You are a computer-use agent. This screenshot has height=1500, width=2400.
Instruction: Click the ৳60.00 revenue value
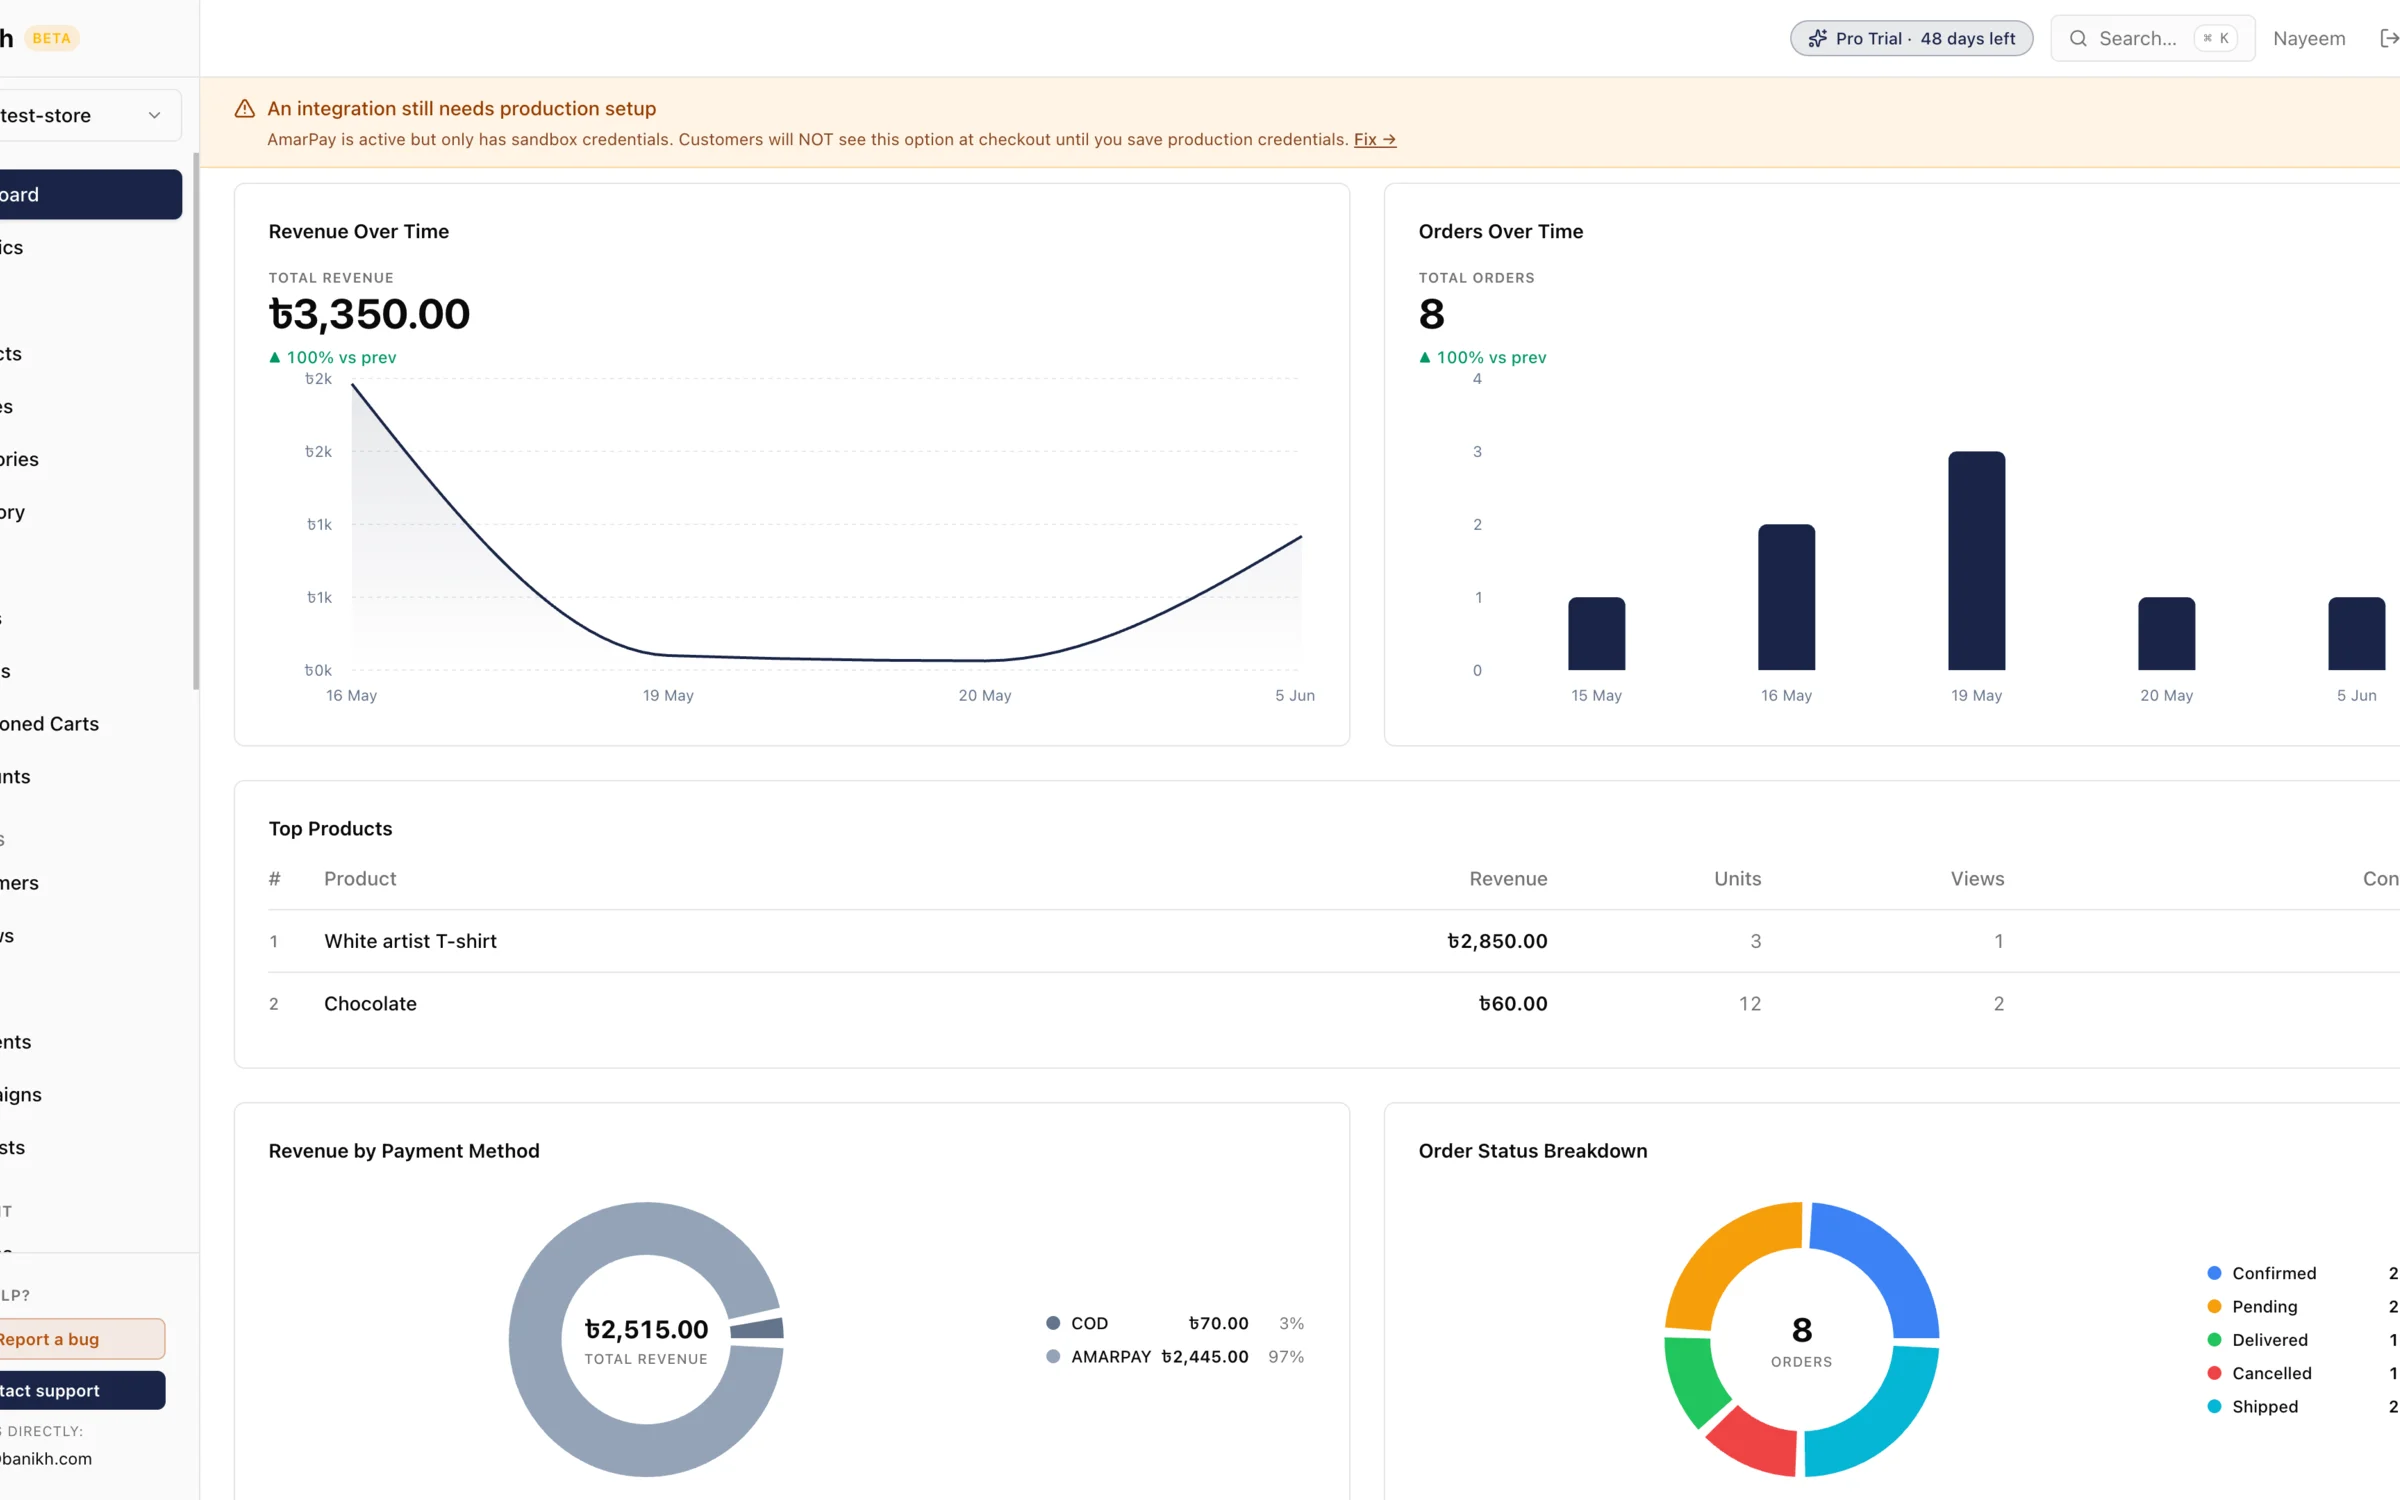coord(1513,1003)
